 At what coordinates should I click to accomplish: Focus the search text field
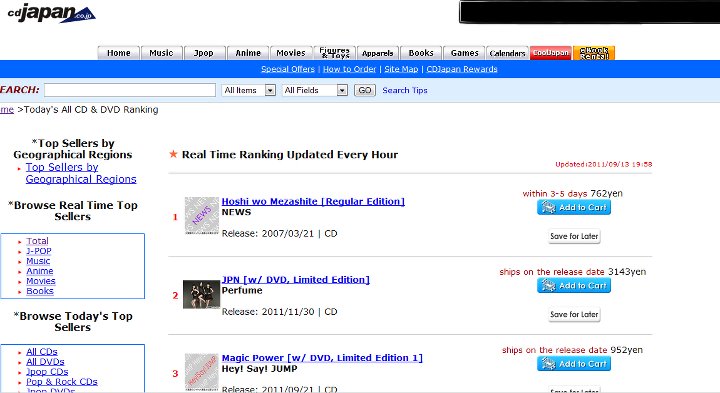click(130, 90)
